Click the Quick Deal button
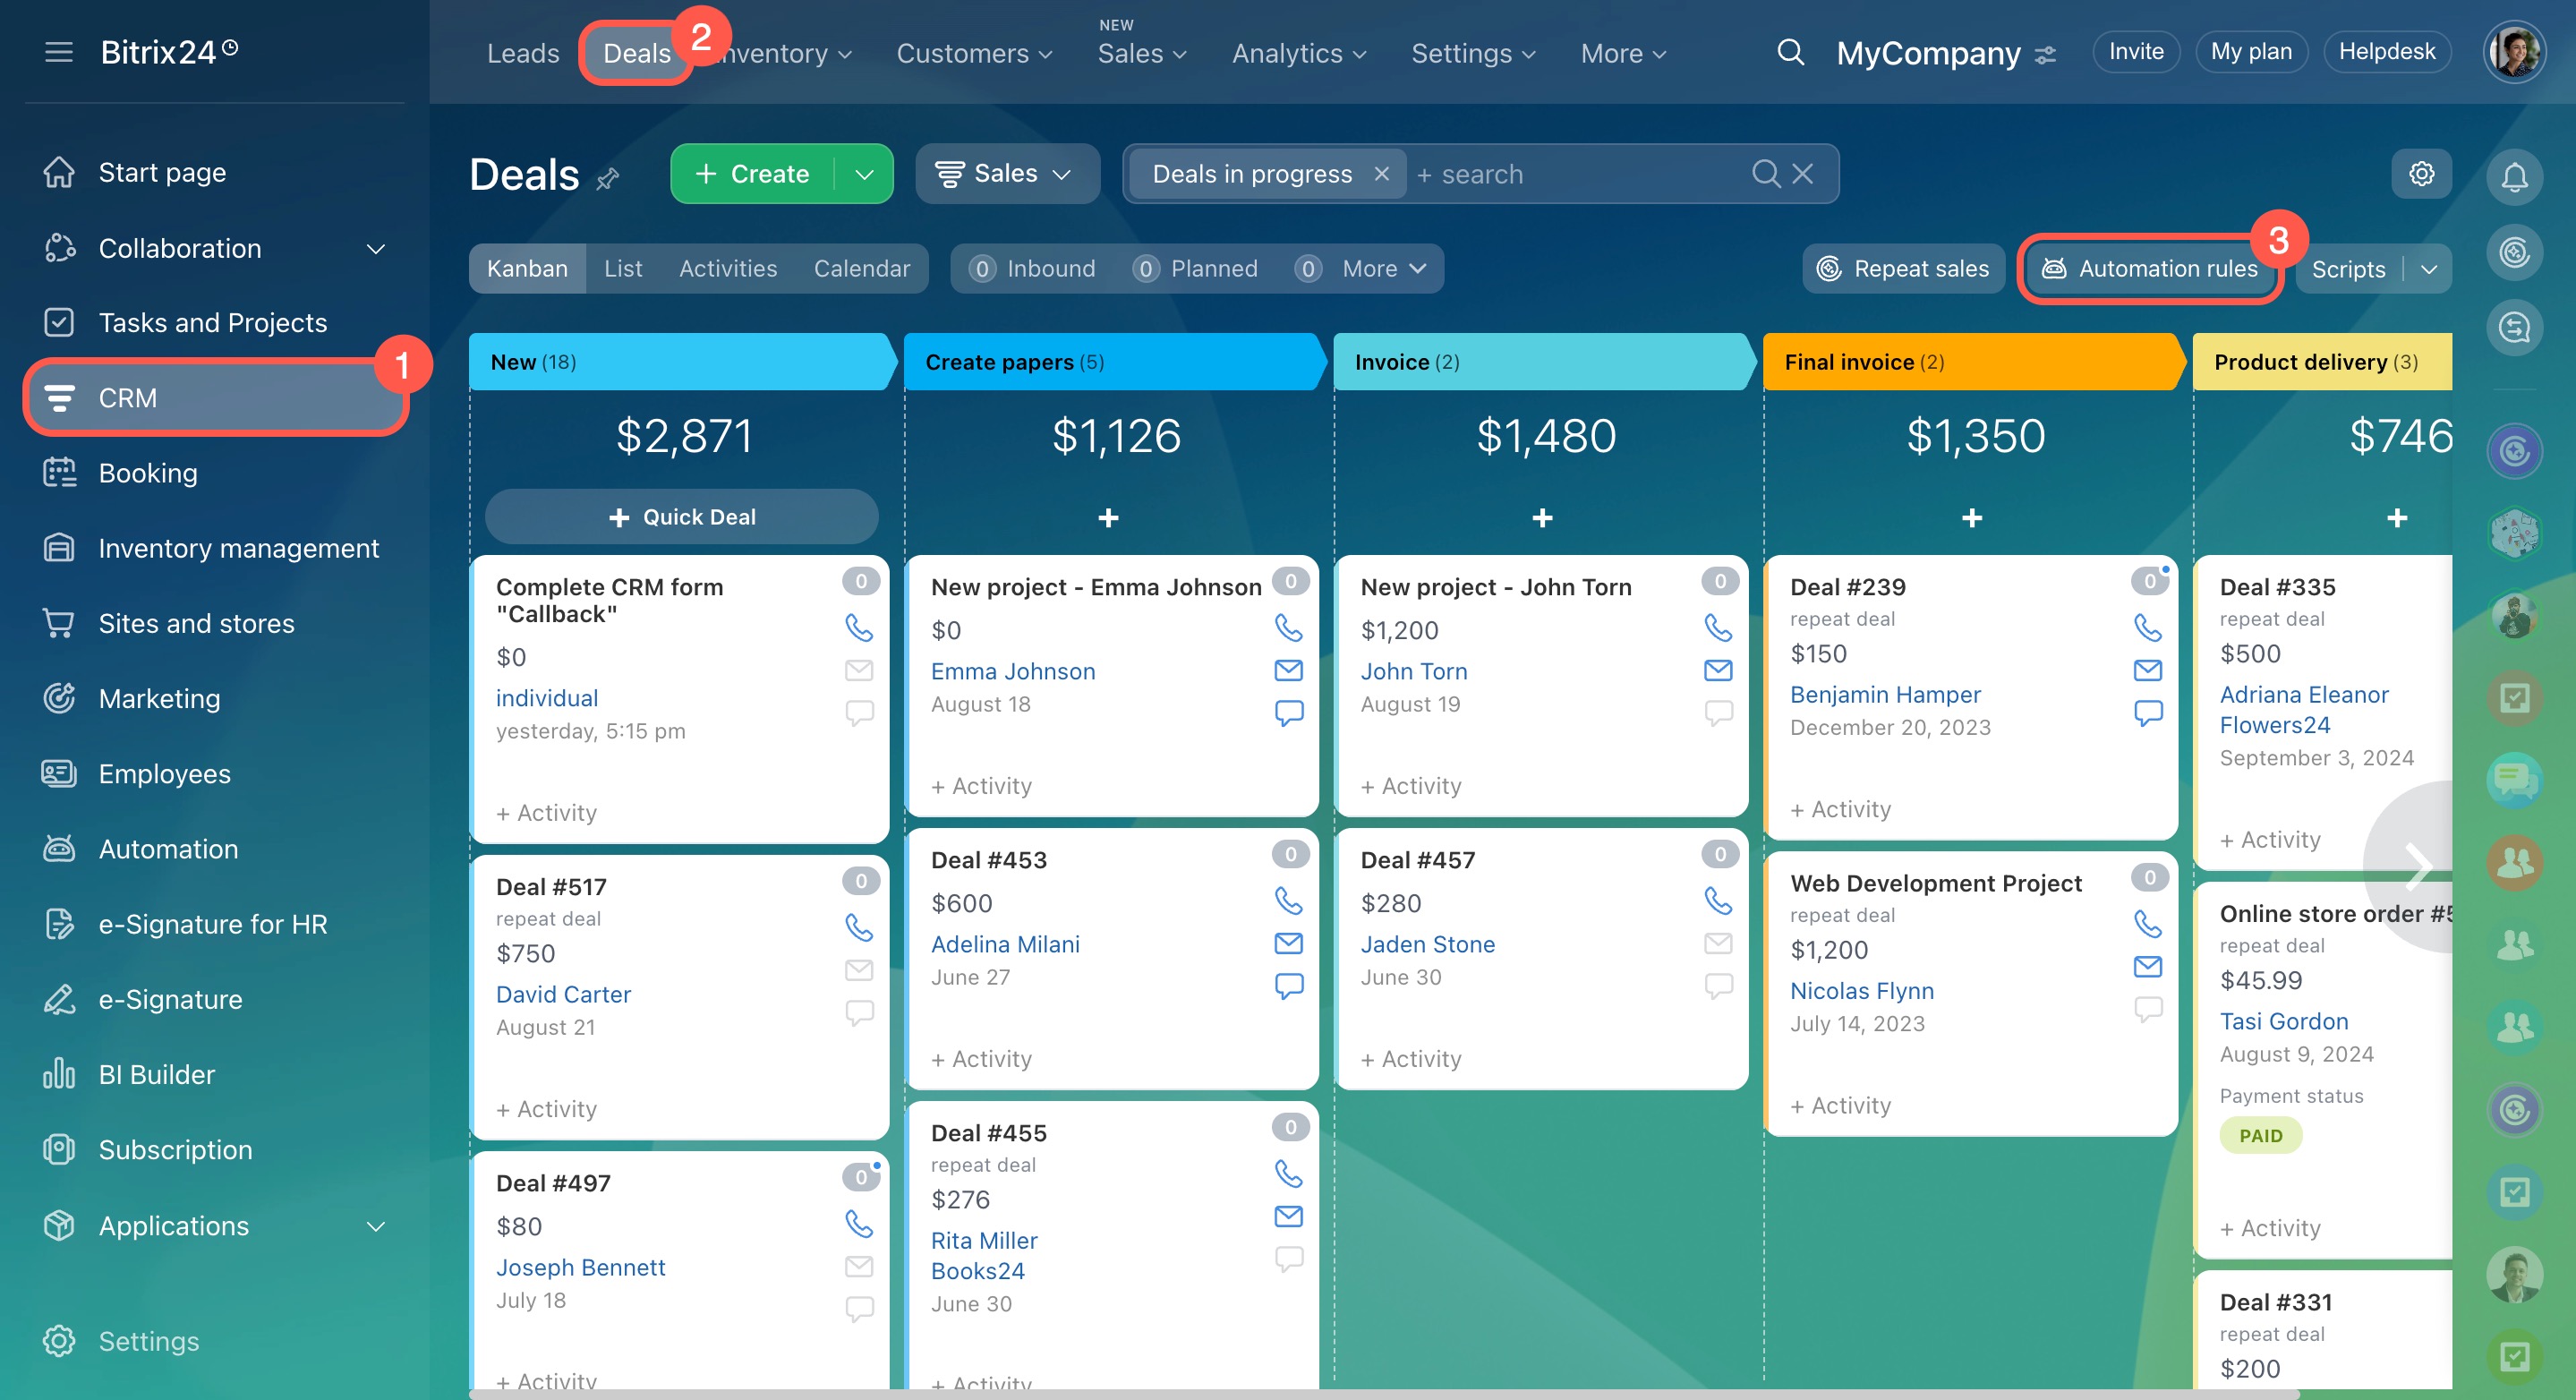Screen dimensions: 2576x1400 [681, 517]
